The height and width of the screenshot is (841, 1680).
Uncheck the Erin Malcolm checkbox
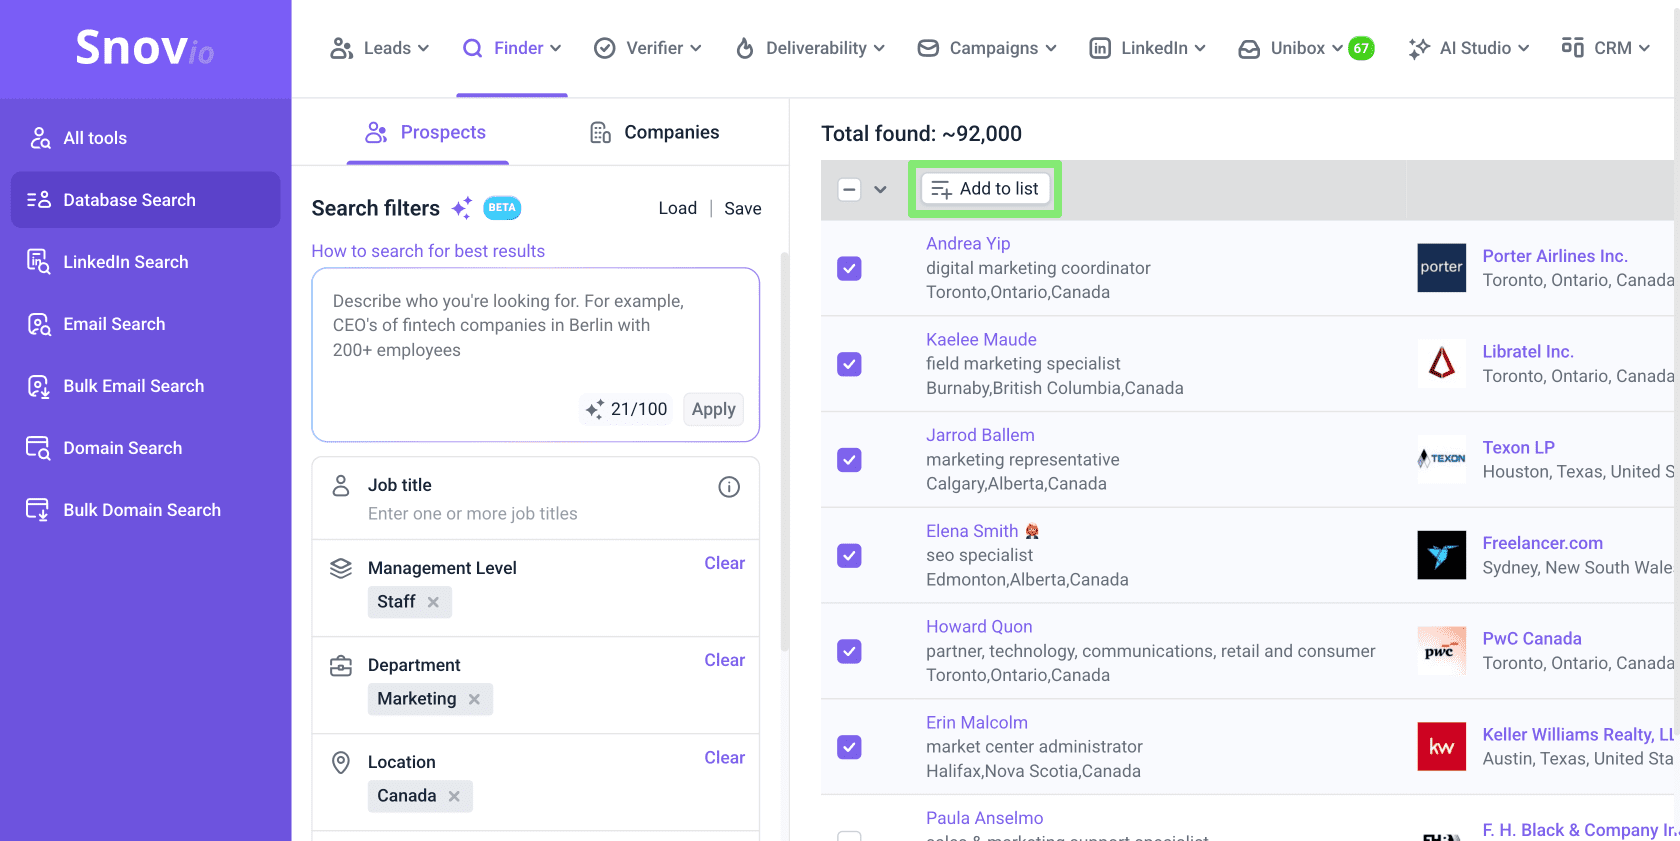click(849, 747)
